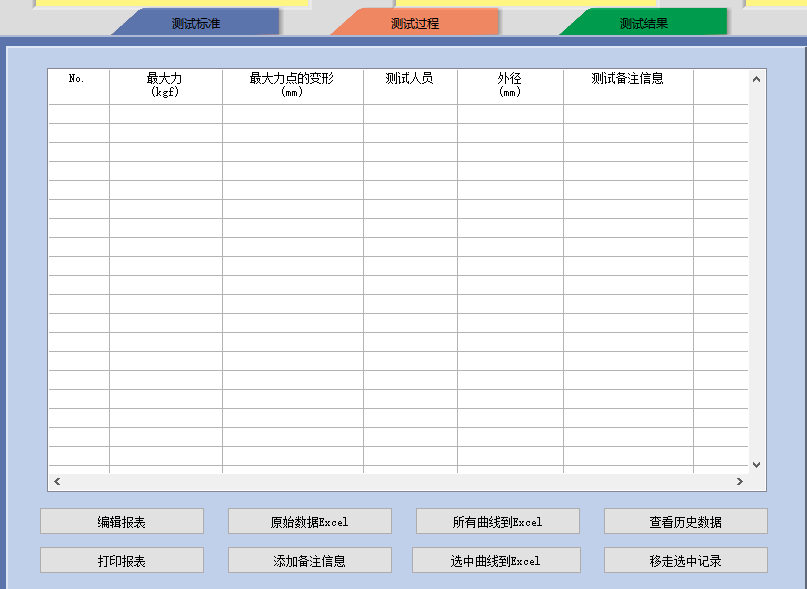The height and width of the screenshot is (589, 807).
Task: Click the 最大力点的变形 (mm) column header
Action: tap(292, 85)
